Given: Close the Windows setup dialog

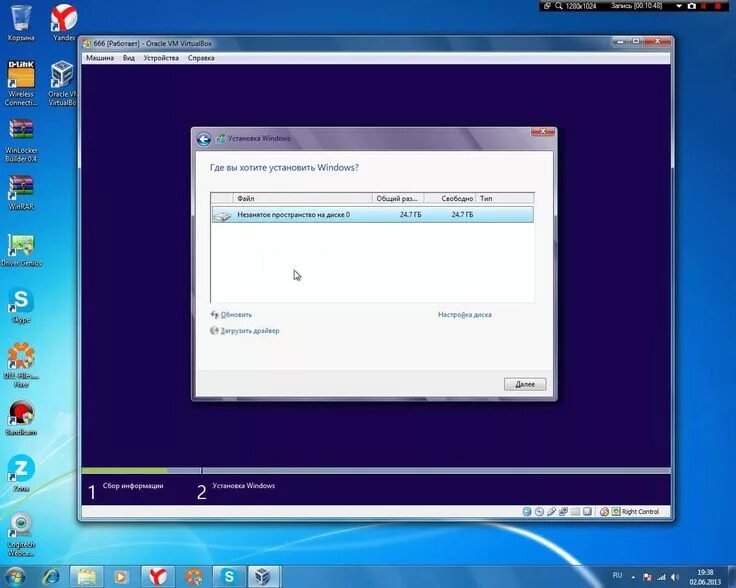Looking at the screenshot, I should click(543, 132).
